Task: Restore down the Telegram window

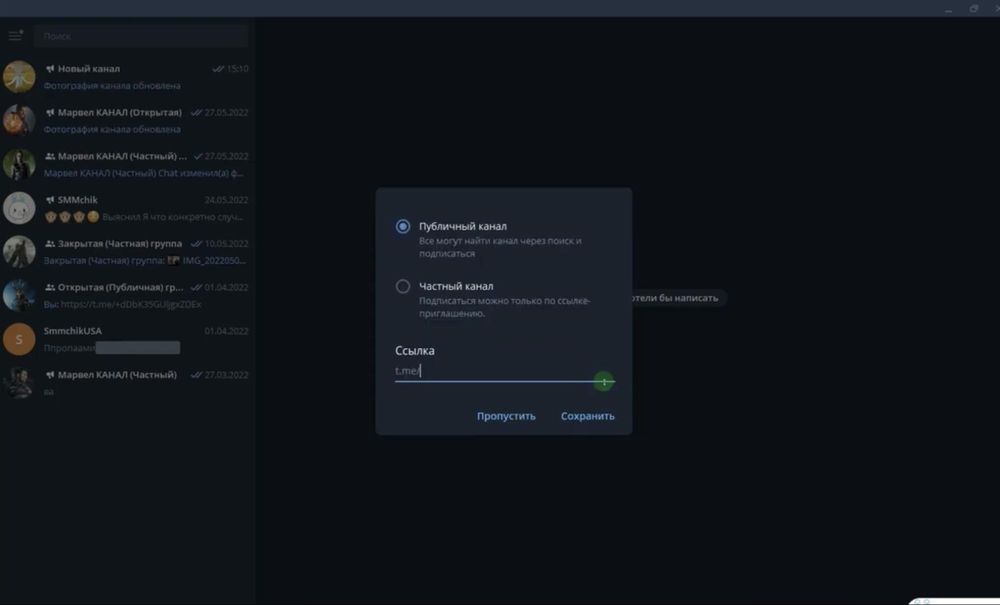Action: [973, 8]
